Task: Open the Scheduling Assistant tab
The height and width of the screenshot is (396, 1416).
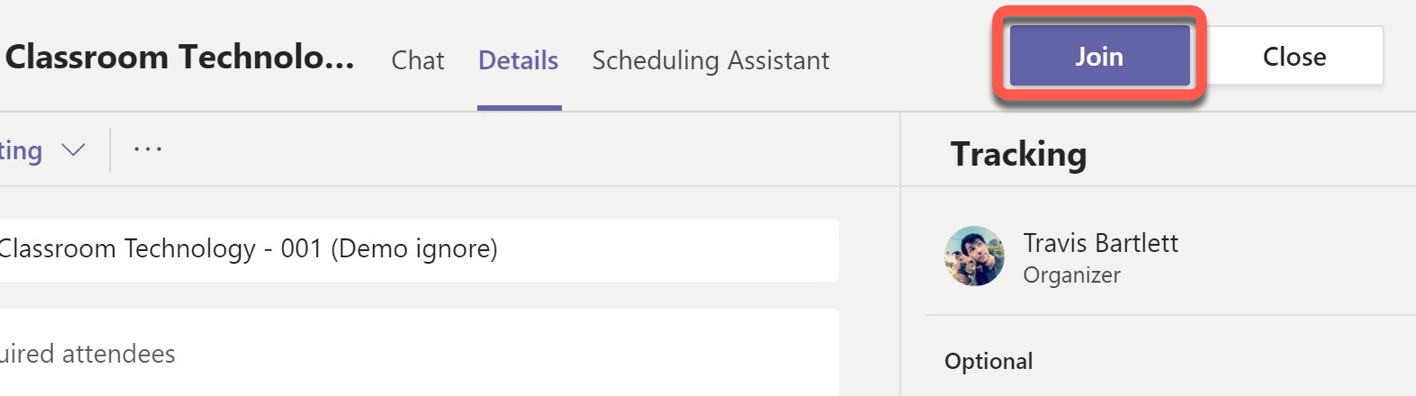Action: (x=710, y=60)
